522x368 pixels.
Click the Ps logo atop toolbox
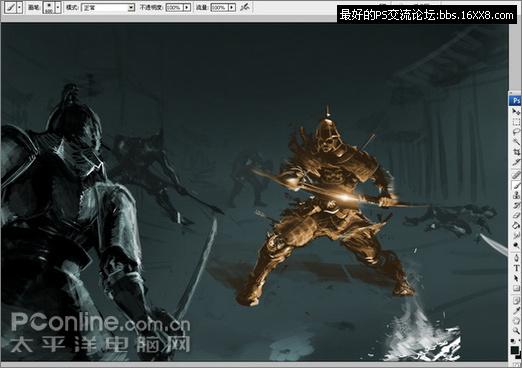pos(516,100)
